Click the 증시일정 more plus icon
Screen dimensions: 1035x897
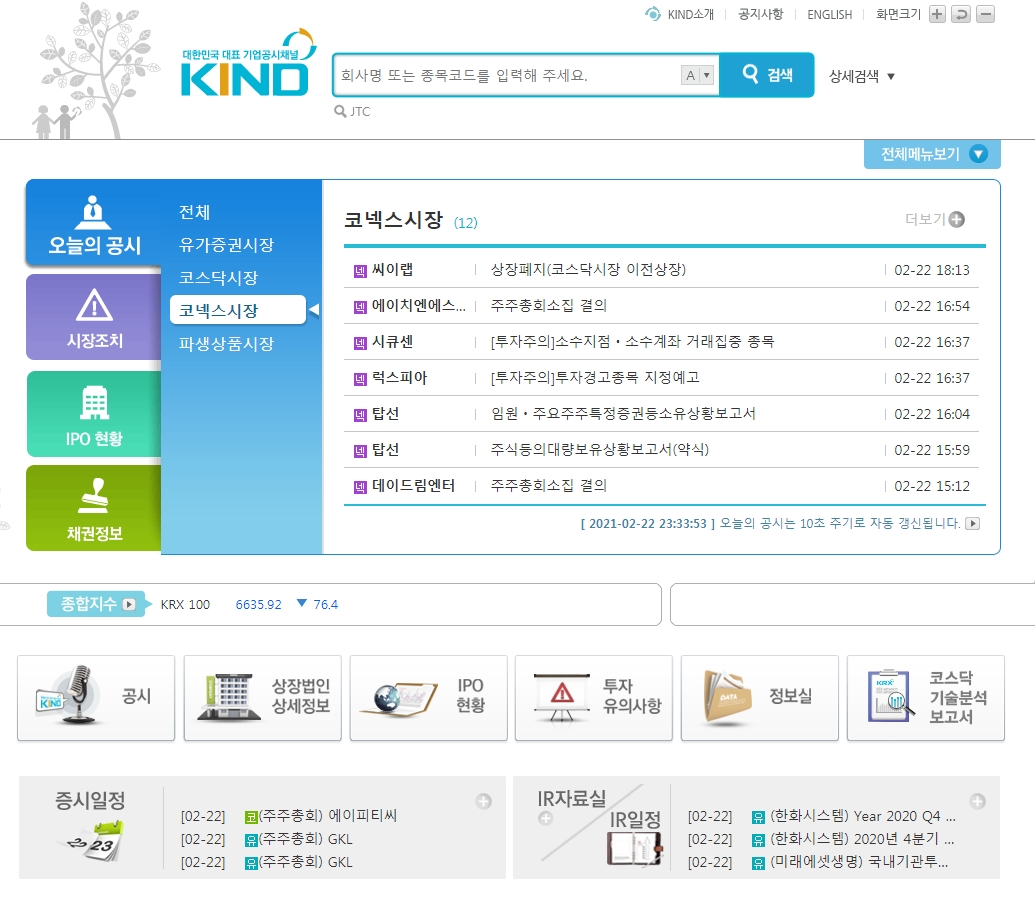point(484,801)
